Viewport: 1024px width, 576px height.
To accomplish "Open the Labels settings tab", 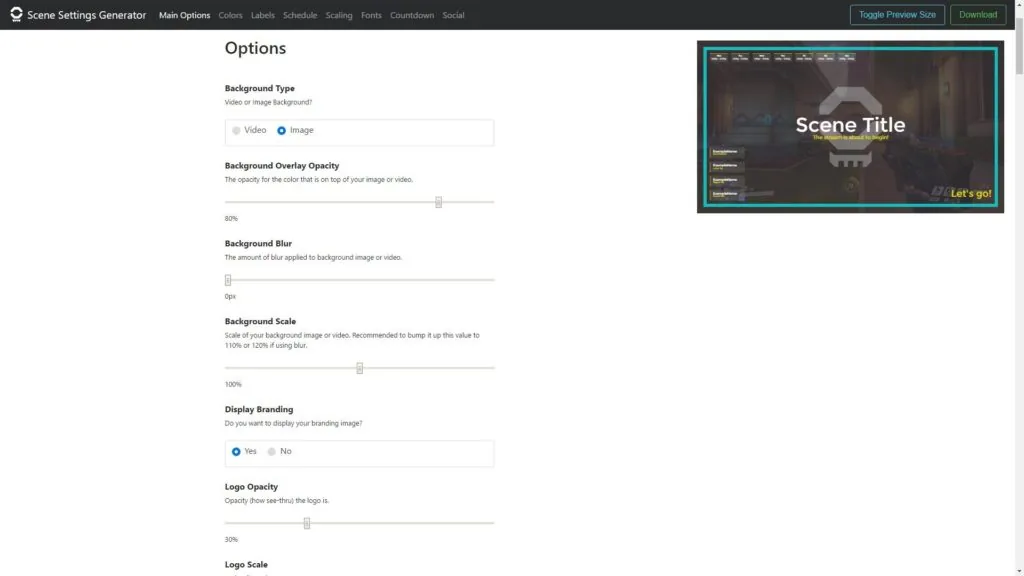I will 262,15.
